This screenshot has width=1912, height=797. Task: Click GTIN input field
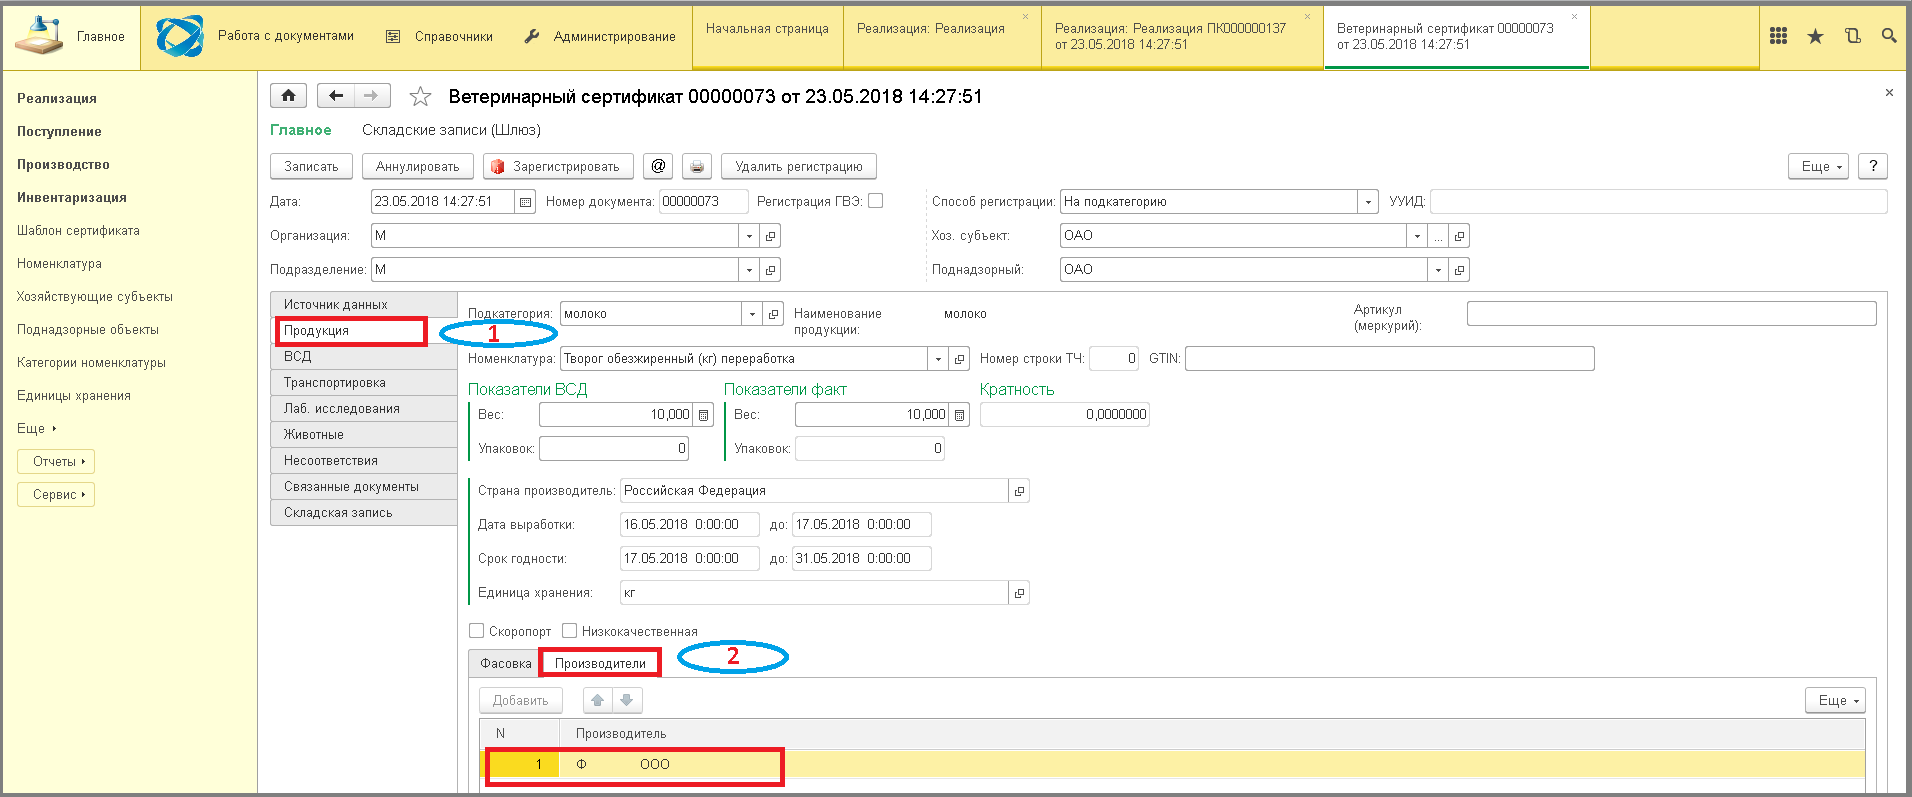point(1389,358)
